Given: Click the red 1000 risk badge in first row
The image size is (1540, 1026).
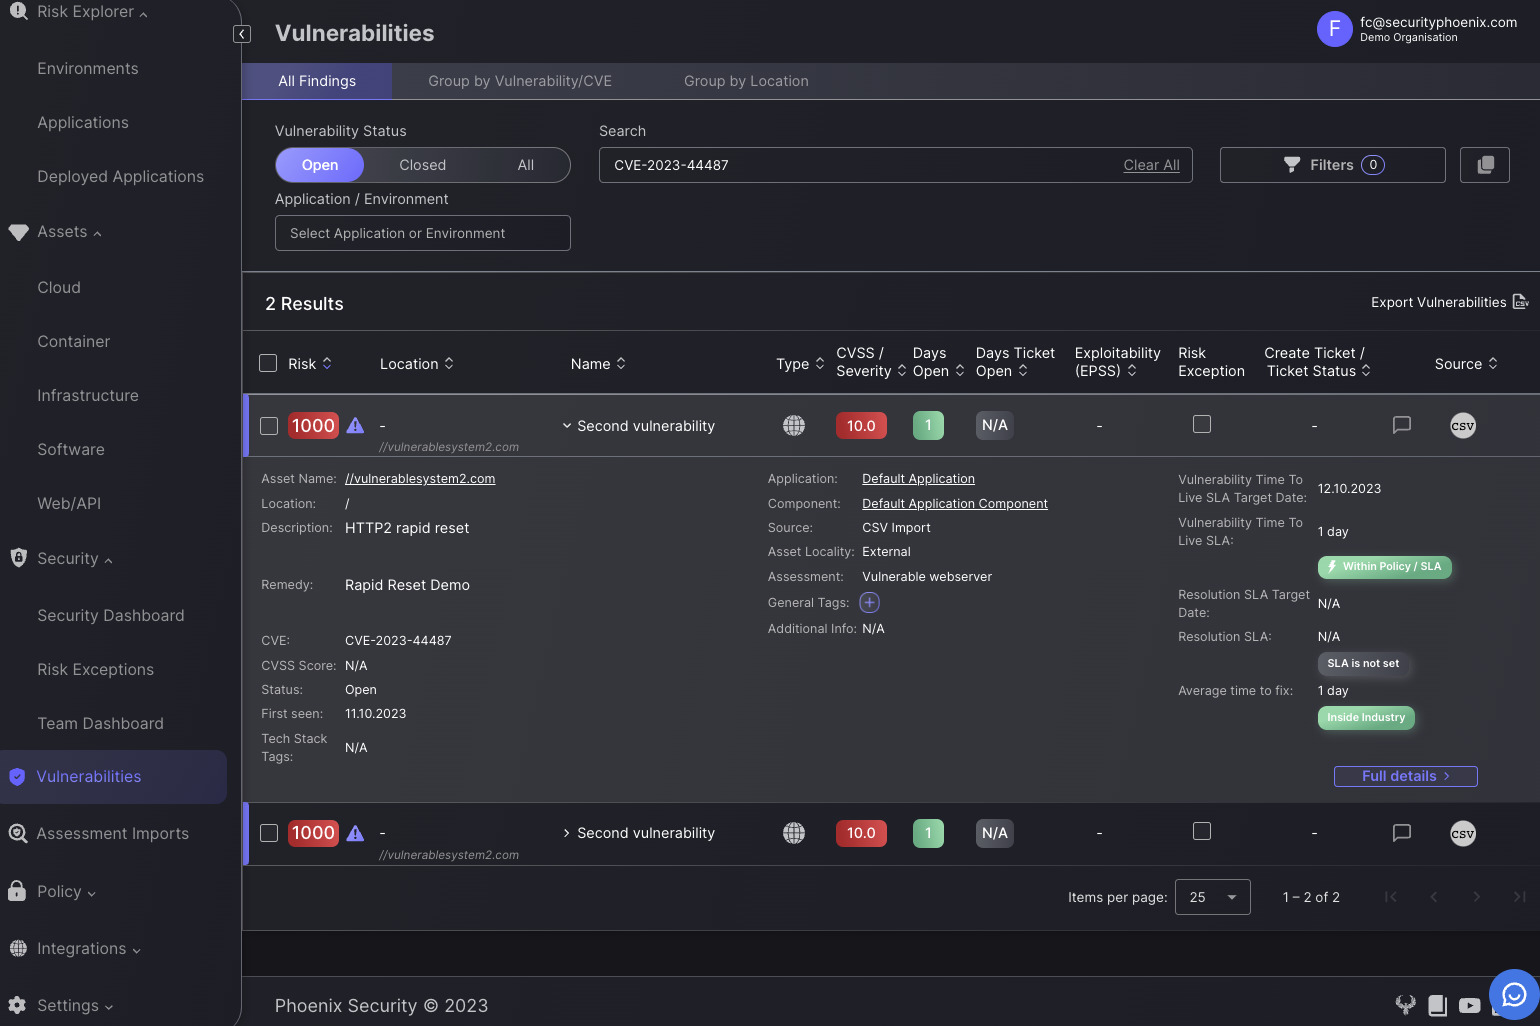Looking at the screenshot, I should point(313,426).
